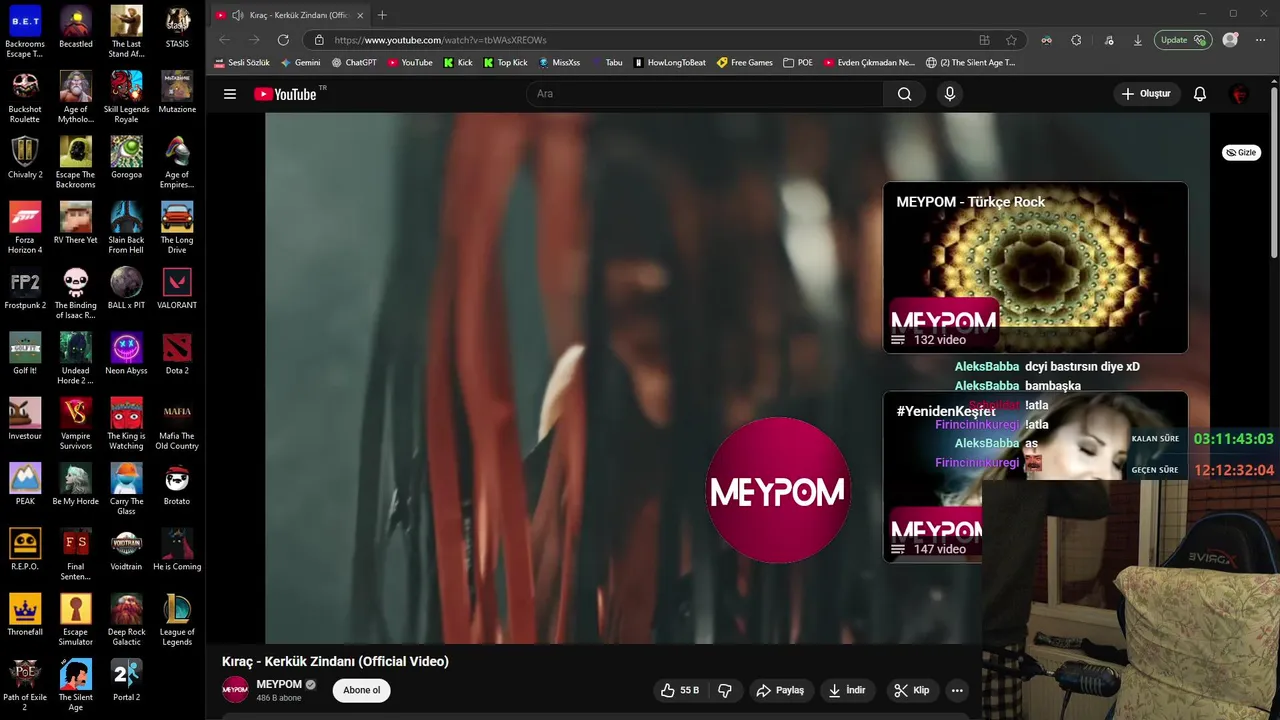The width and height of the screenshot is (1280, 720).
Task: Close the Kıraç browser tab
Action: (x=360, y=15)
